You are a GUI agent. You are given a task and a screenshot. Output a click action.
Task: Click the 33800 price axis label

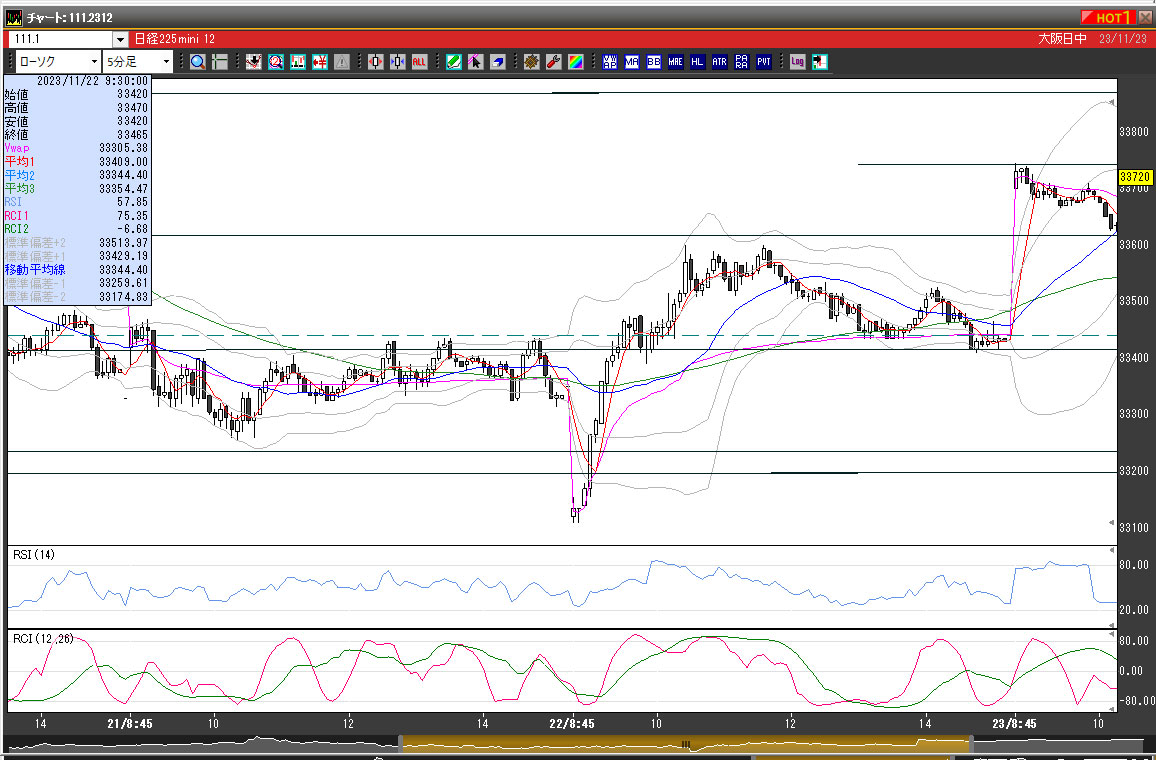[x=1134, y=132]
